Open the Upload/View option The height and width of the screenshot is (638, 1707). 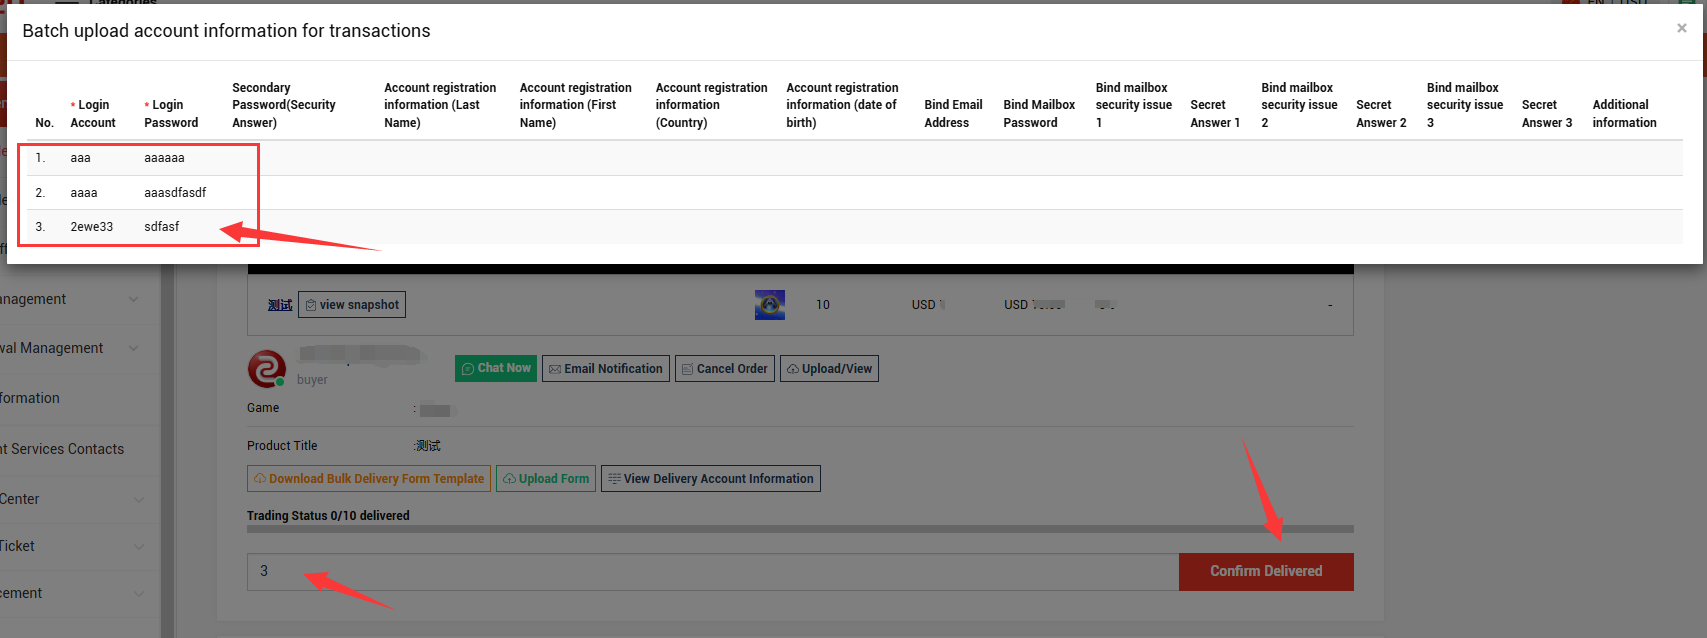pyautogui.click(x=828, y=369)
